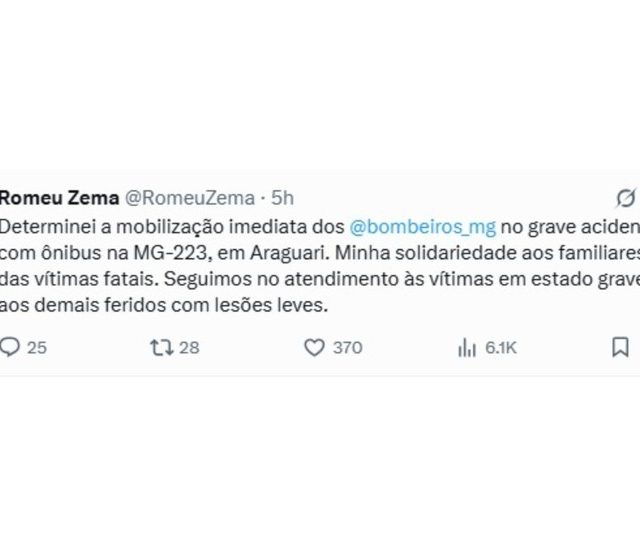
Task: Click the like count 370
Action: (x=348, y=348)
